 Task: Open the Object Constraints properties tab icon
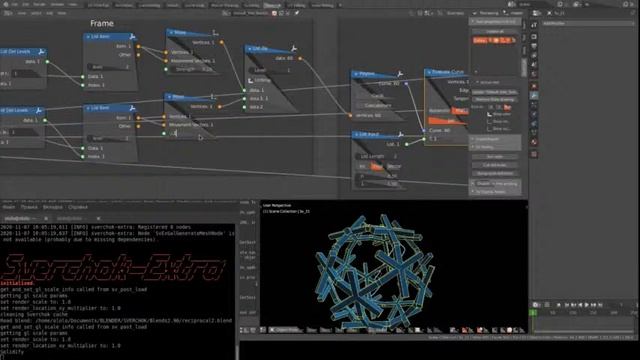[534, 124]
